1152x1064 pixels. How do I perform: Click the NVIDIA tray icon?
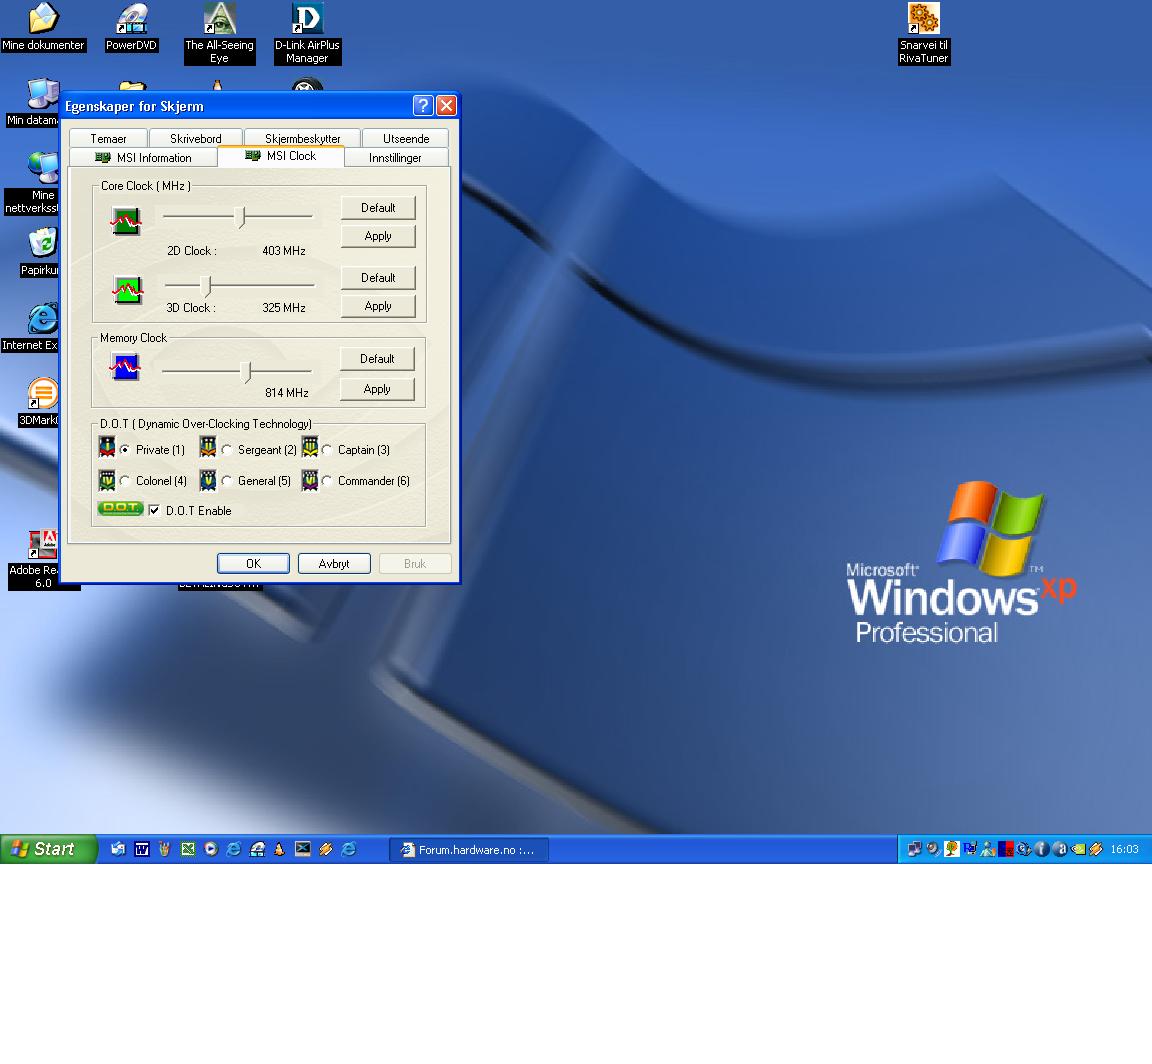point(1078,849)
